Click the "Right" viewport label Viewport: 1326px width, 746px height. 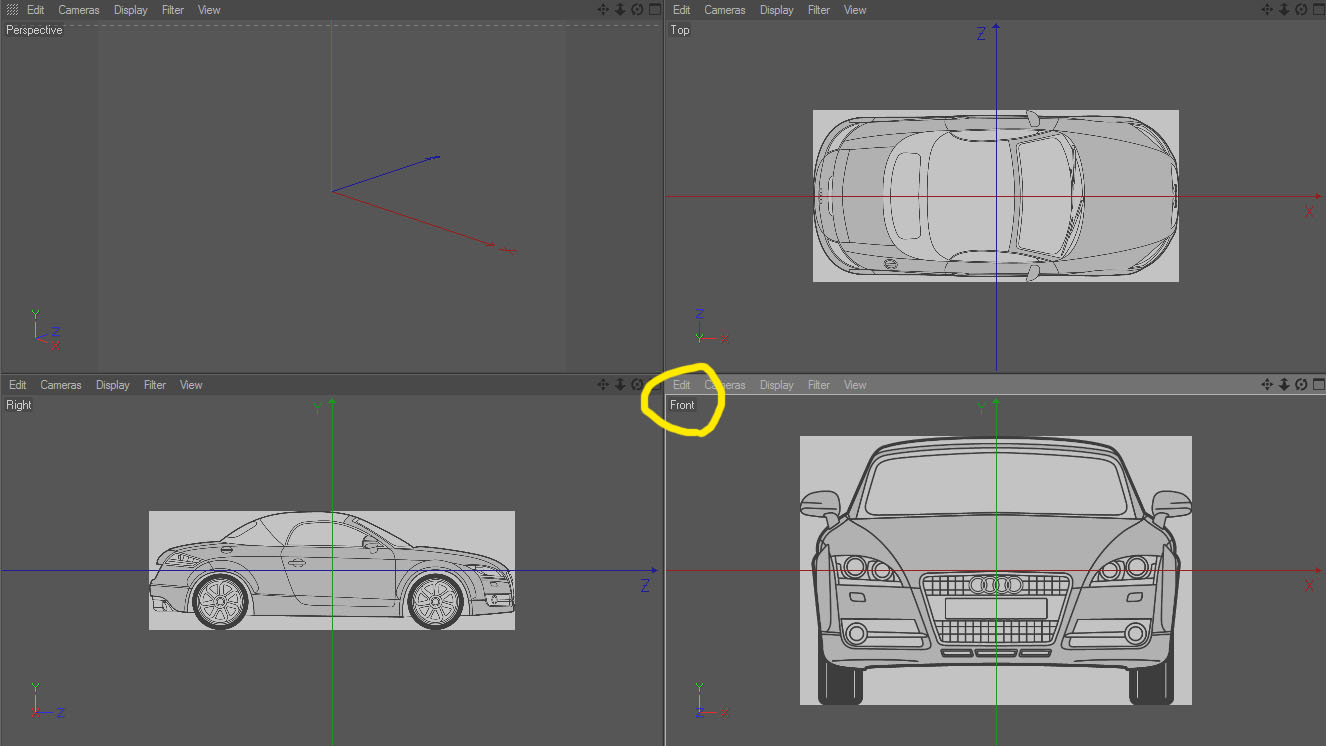(19, 405)
